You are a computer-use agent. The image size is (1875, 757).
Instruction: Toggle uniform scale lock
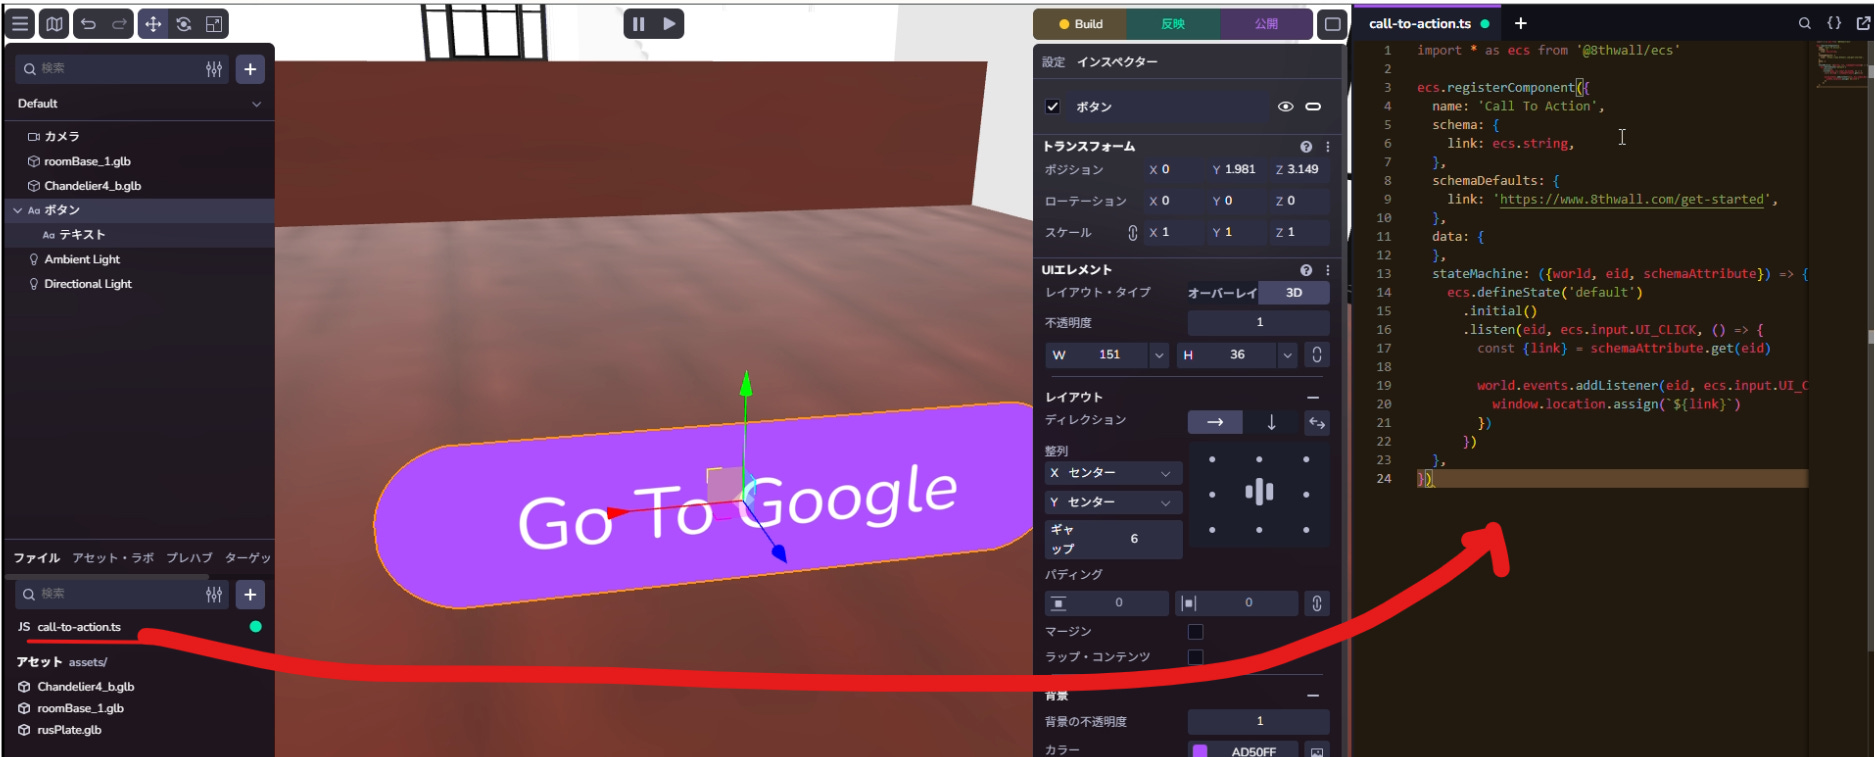pyautogui.click(x=1132, y=232)
